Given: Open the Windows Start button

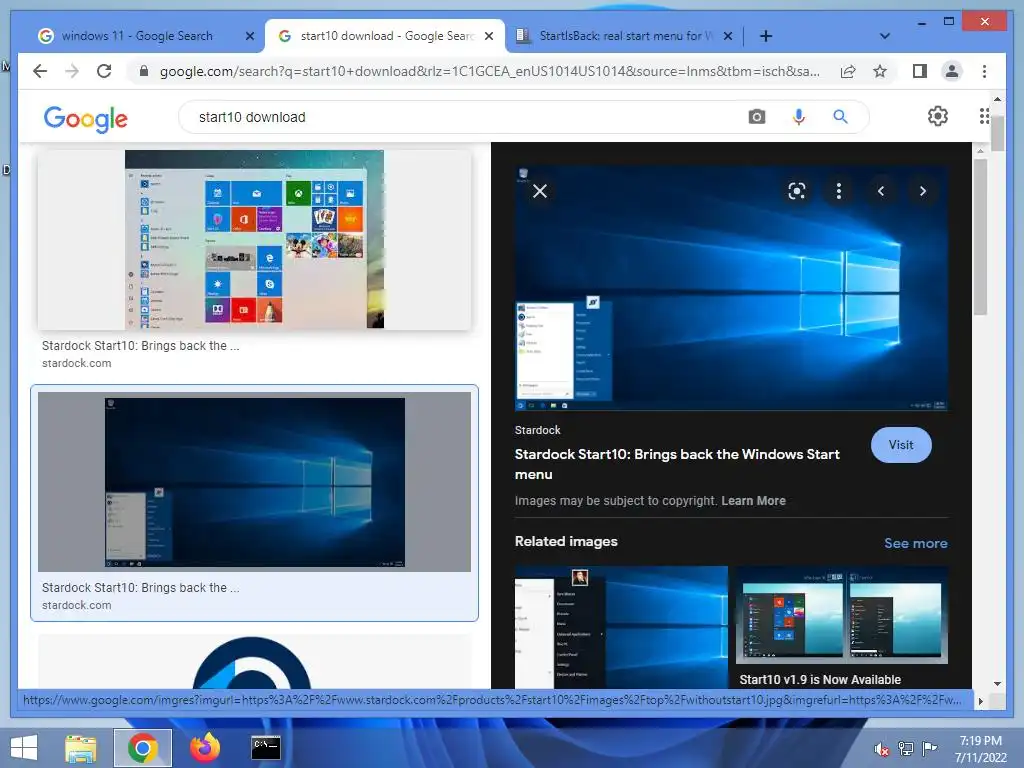Looking at the screenshot, I should point(24,748).
